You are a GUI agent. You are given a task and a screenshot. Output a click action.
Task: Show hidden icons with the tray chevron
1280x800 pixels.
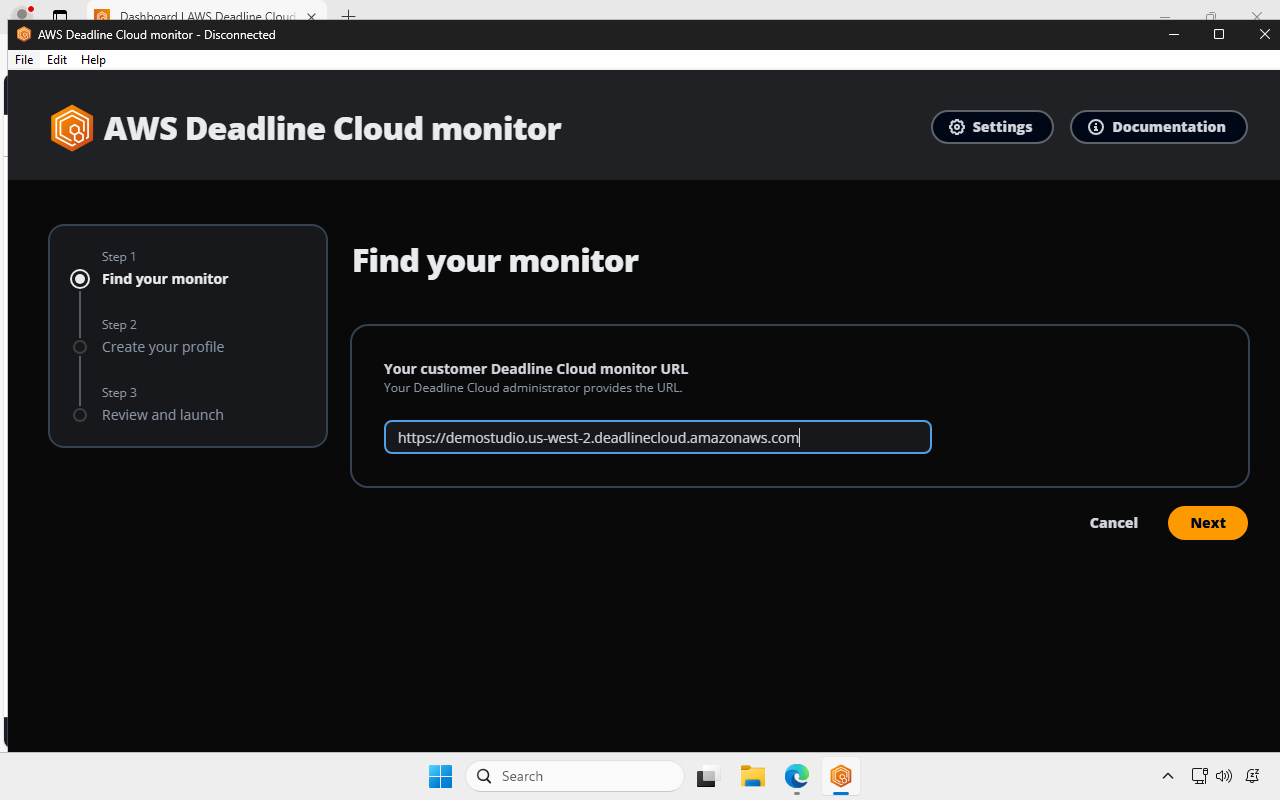pyautogui.click(x=1168, y=776)
